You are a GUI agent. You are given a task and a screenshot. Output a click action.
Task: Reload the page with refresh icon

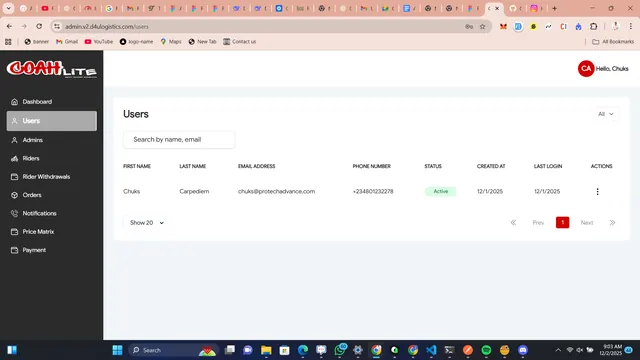(x=39, y=26)
